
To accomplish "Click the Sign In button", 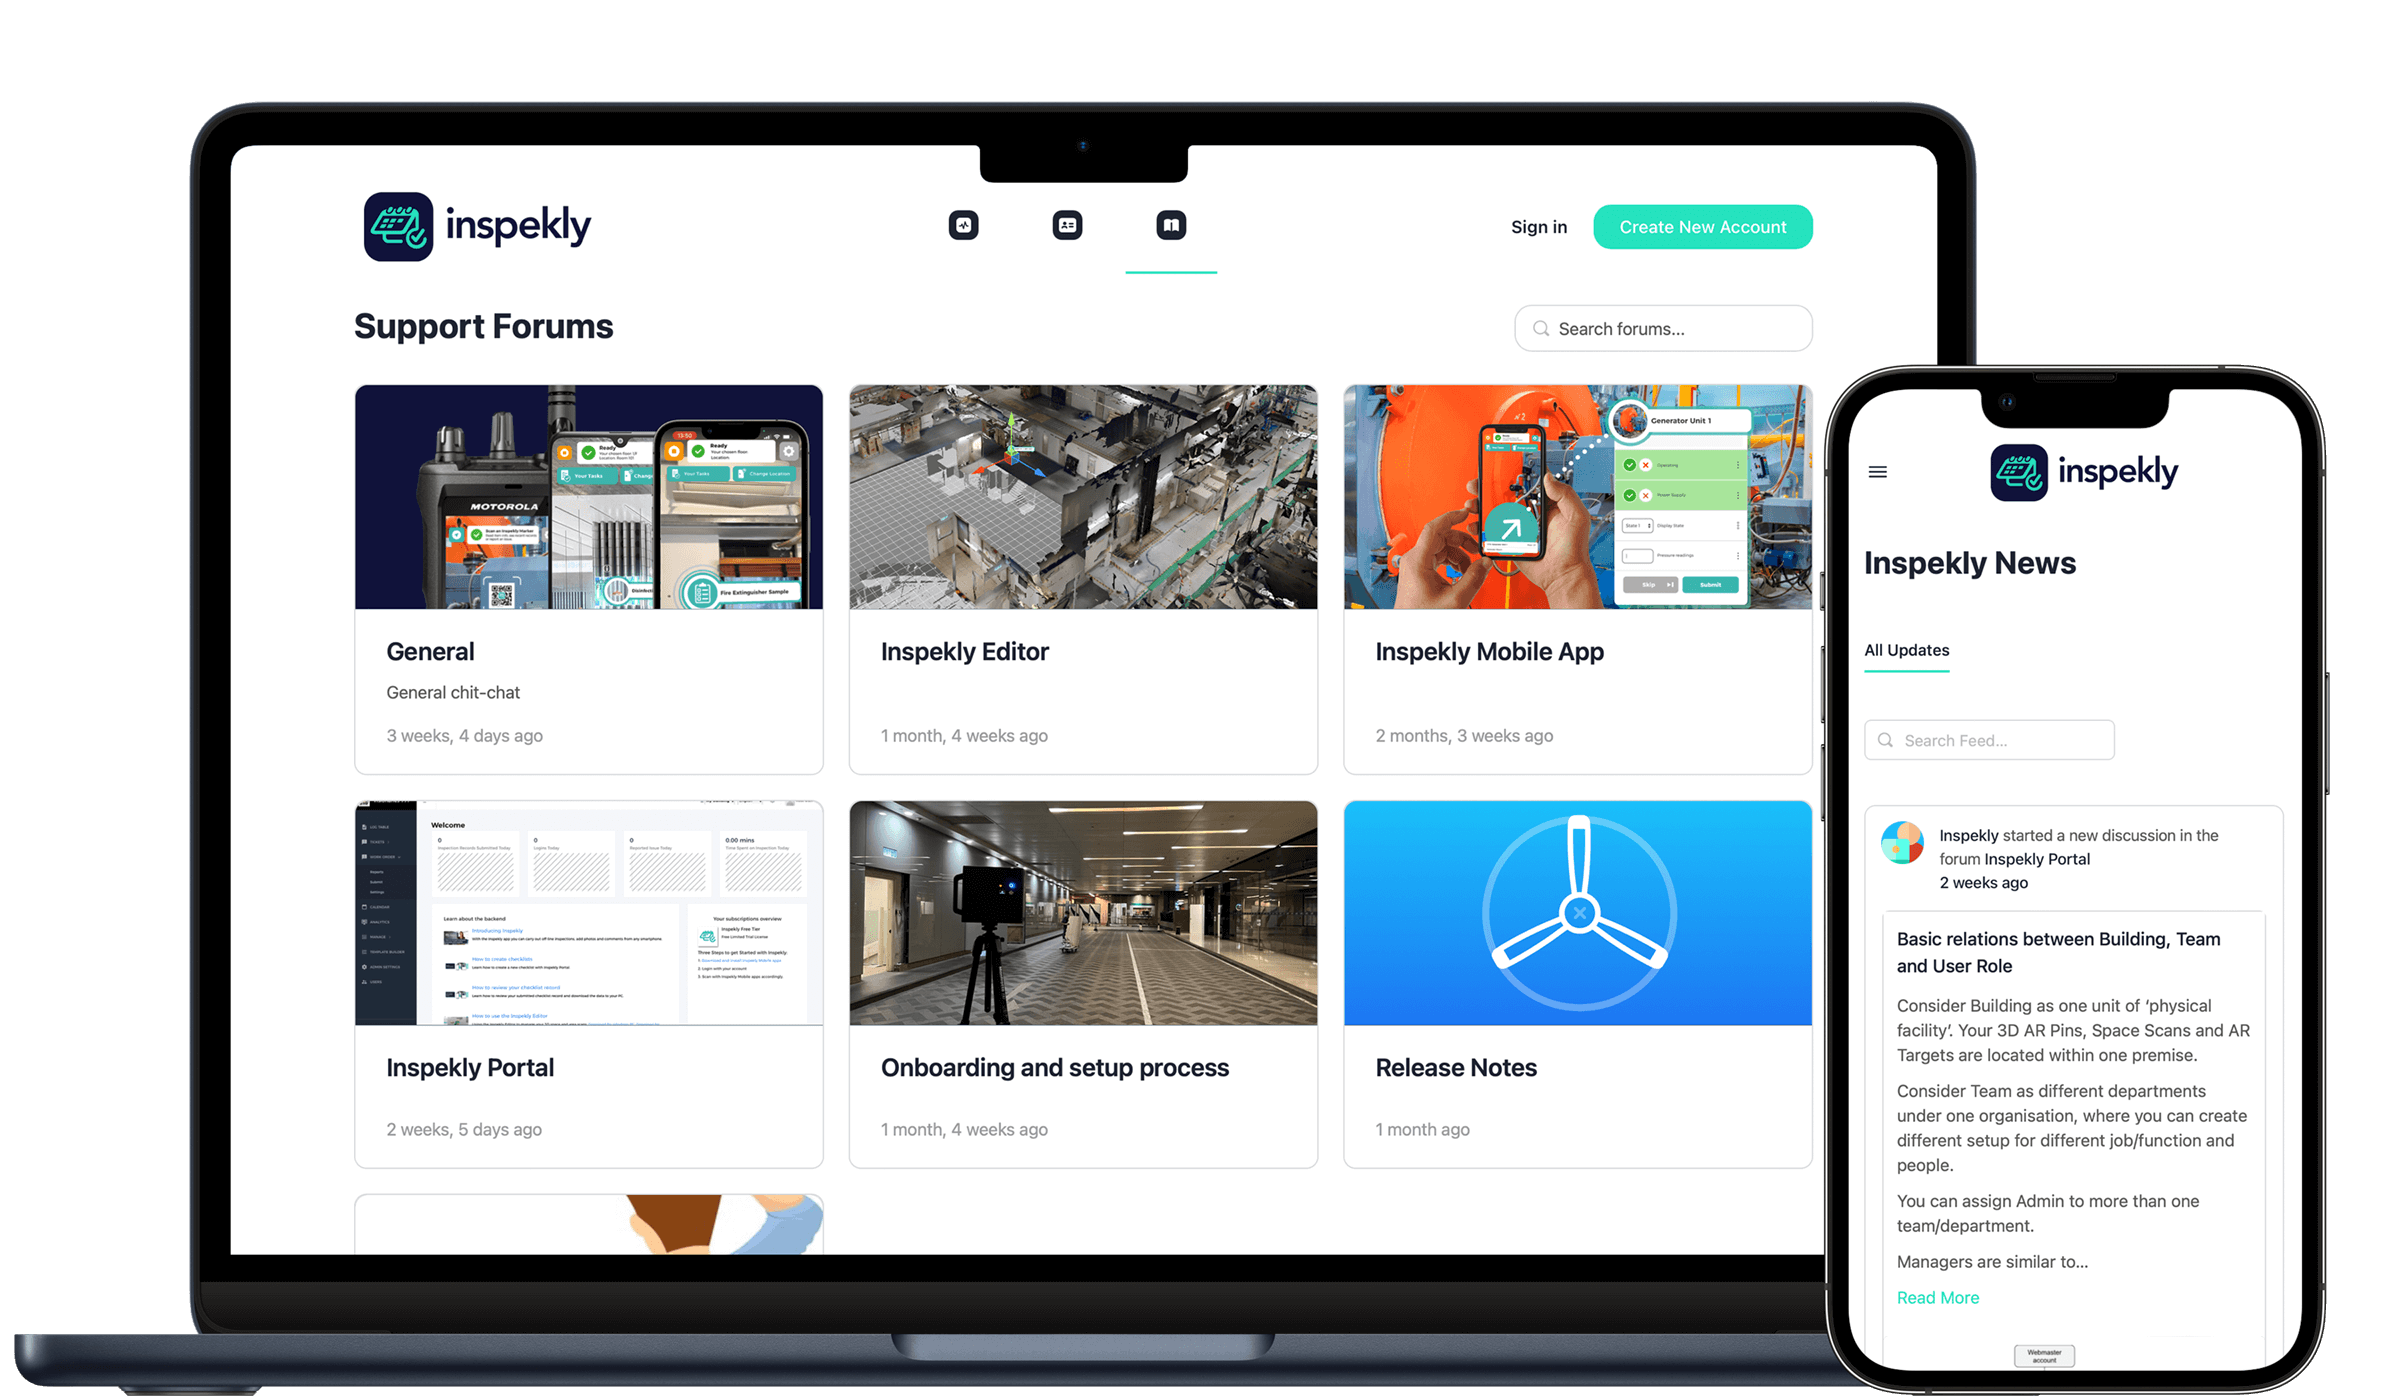I will click(x=1536, y=227).
